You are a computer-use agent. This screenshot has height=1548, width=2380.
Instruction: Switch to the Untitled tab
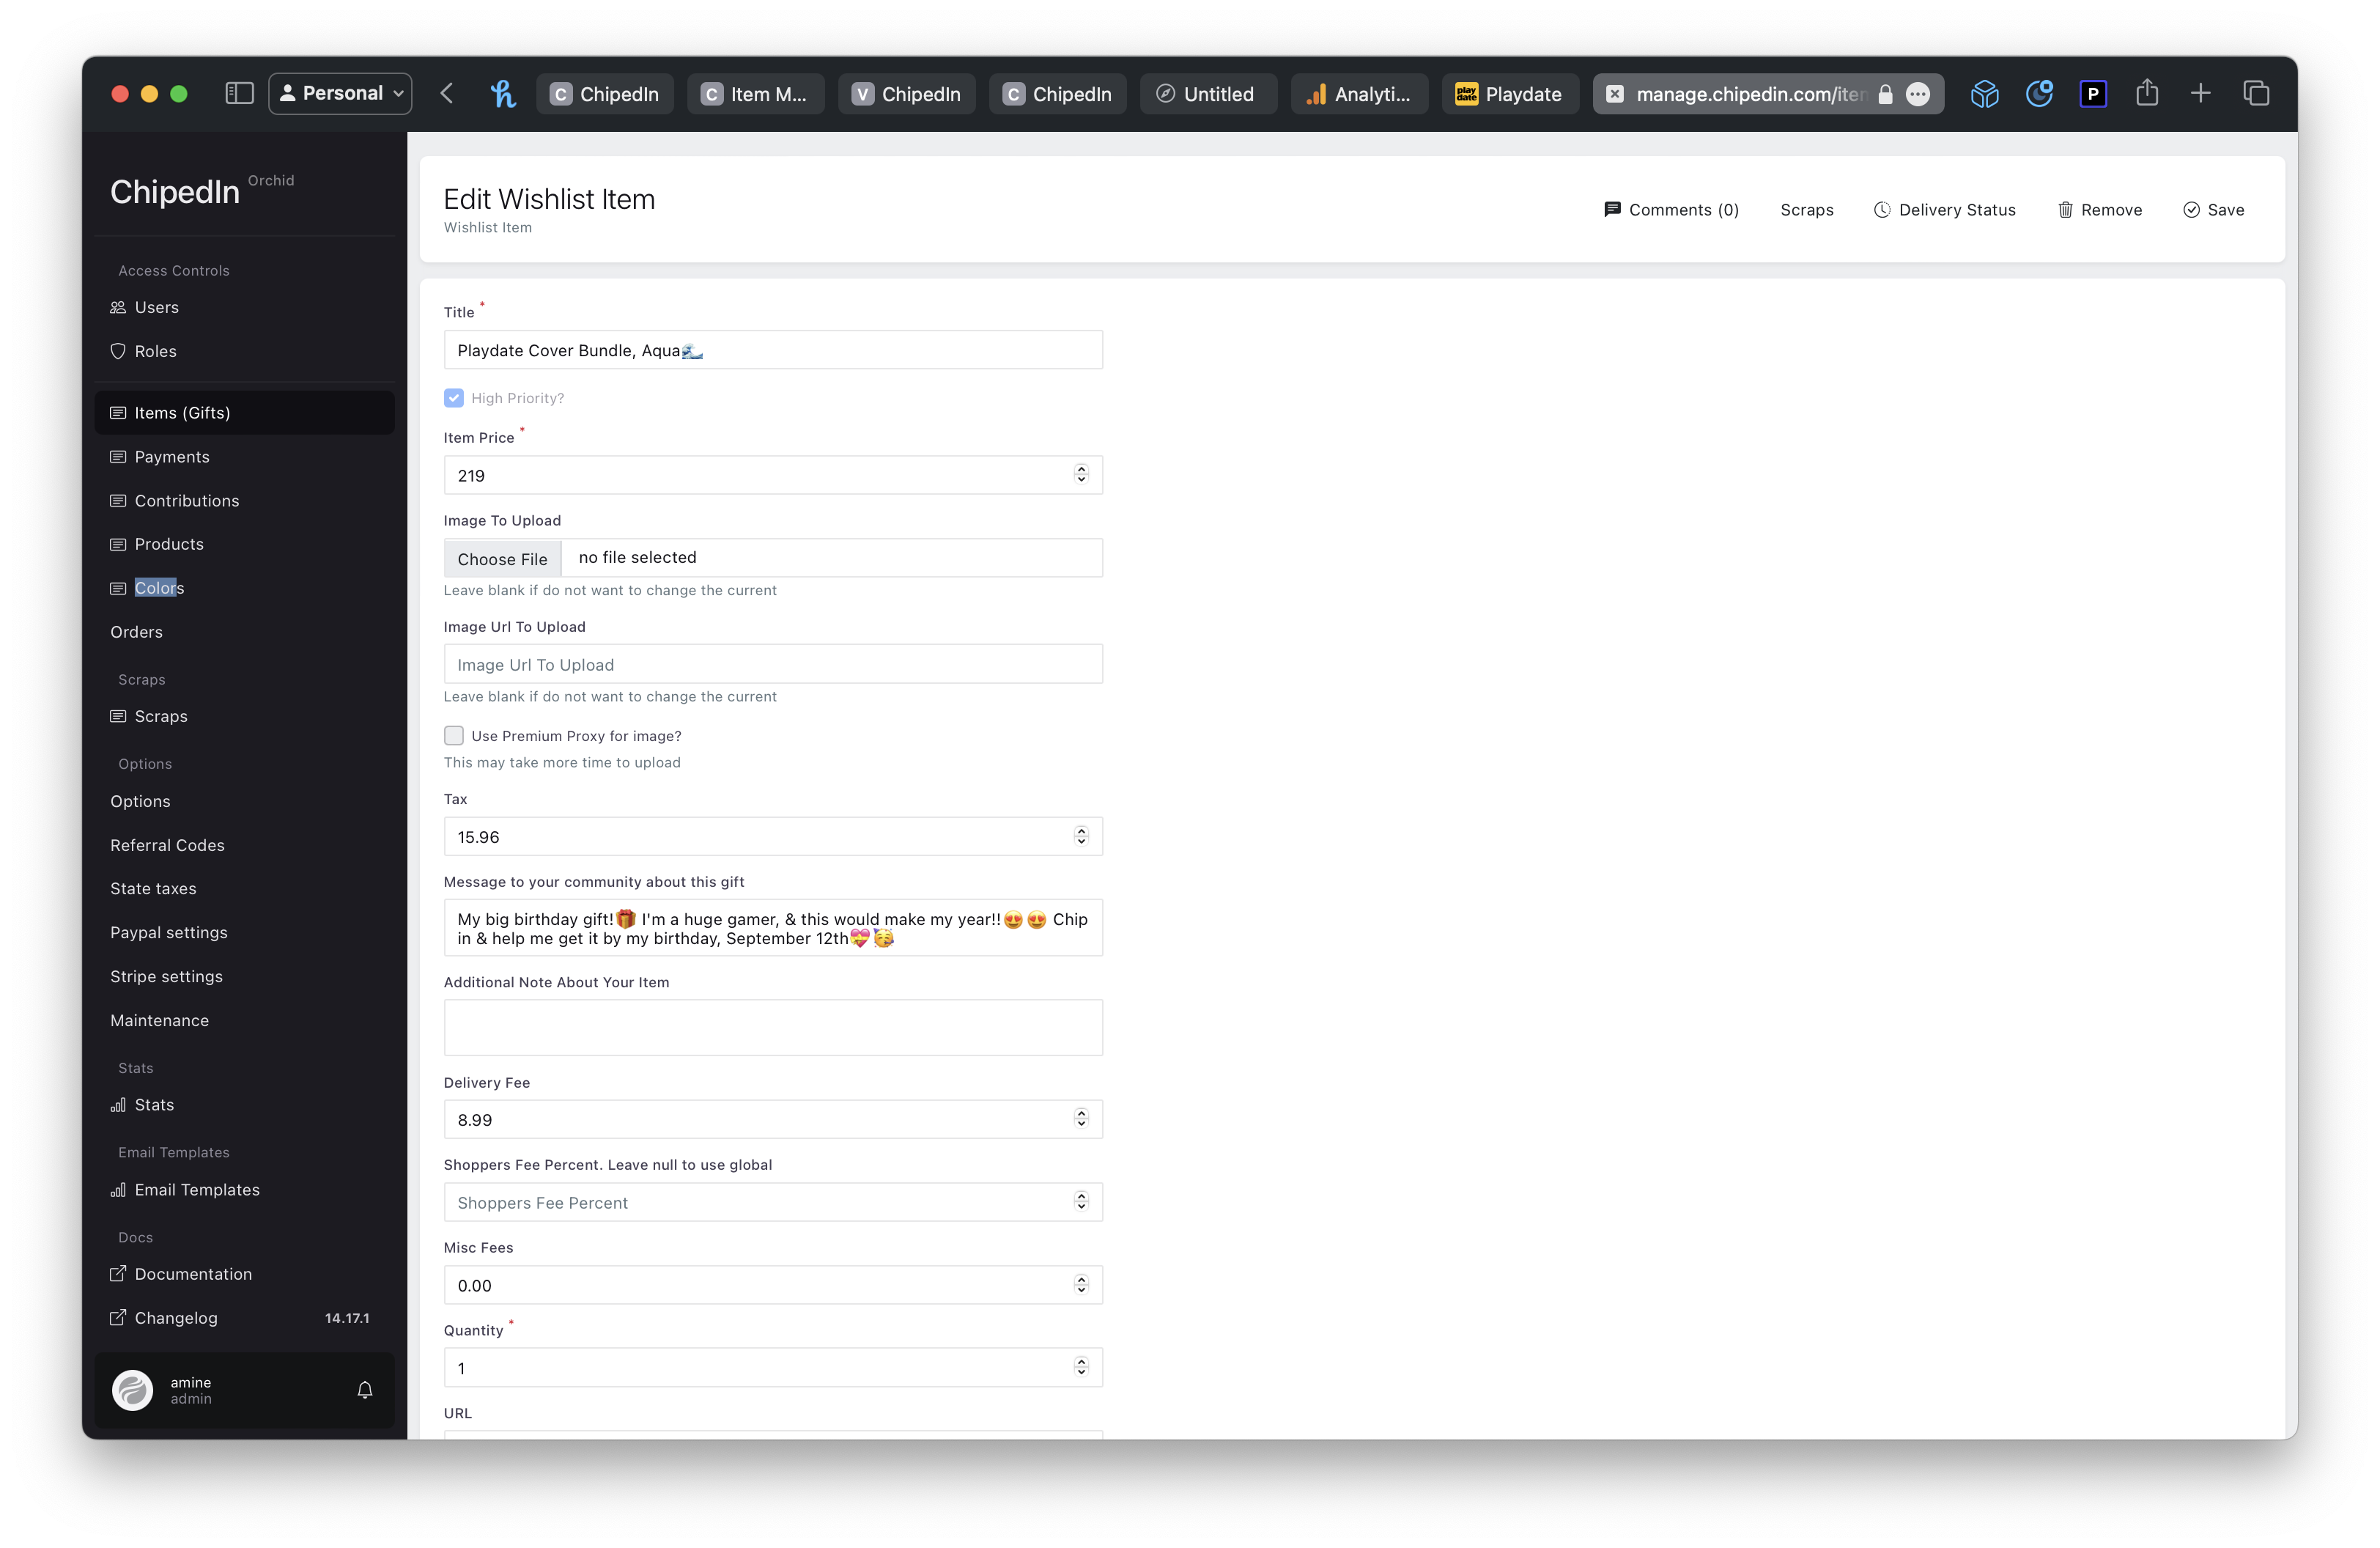click(x=1208, y=94)
